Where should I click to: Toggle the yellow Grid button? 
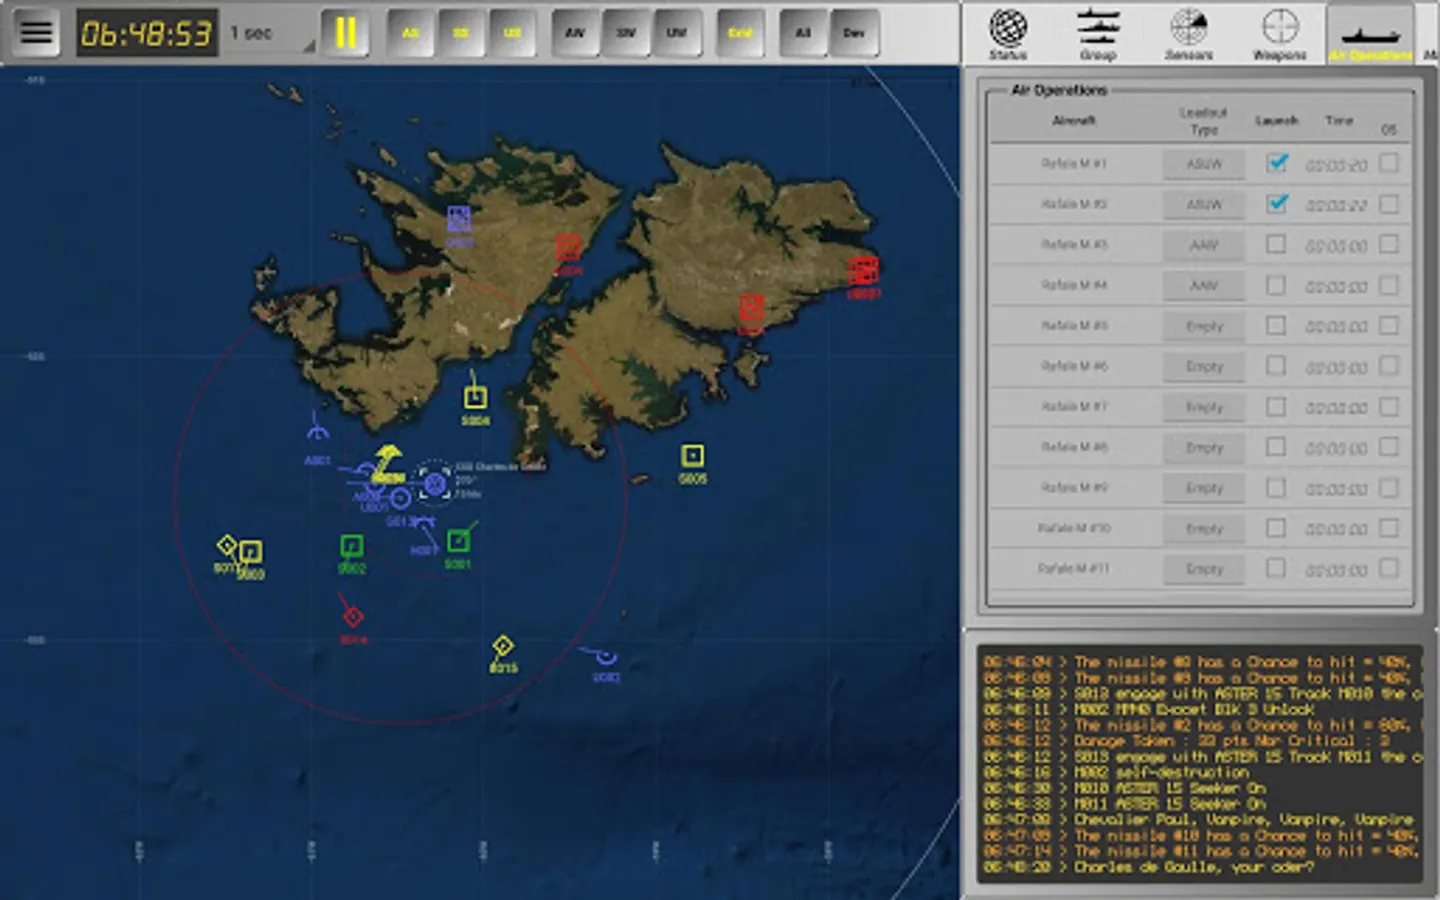(x=740, y=33)
